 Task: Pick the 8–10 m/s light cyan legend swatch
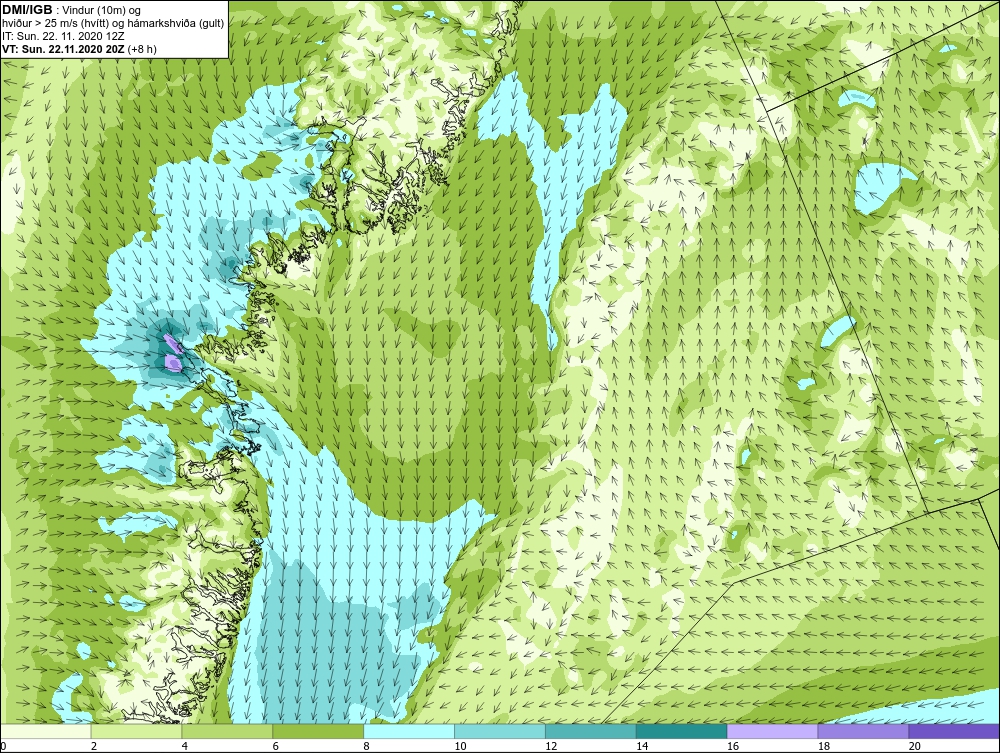[x=409, y=731]
